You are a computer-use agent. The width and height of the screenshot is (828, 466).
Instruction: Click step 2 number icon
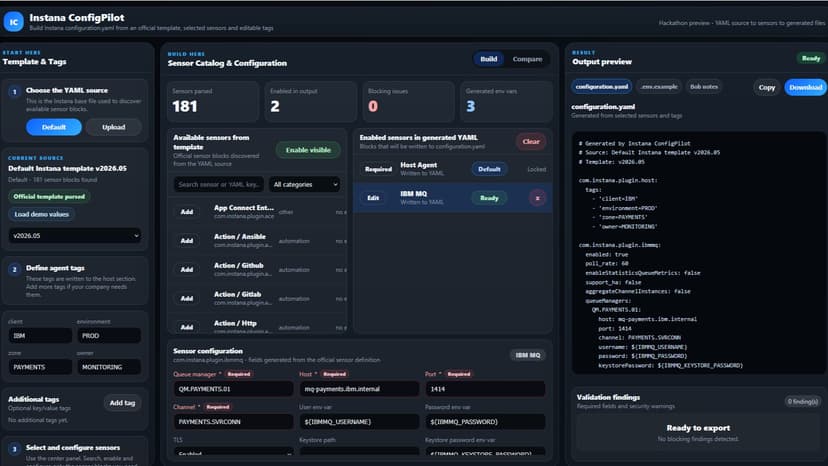(15, 269)
